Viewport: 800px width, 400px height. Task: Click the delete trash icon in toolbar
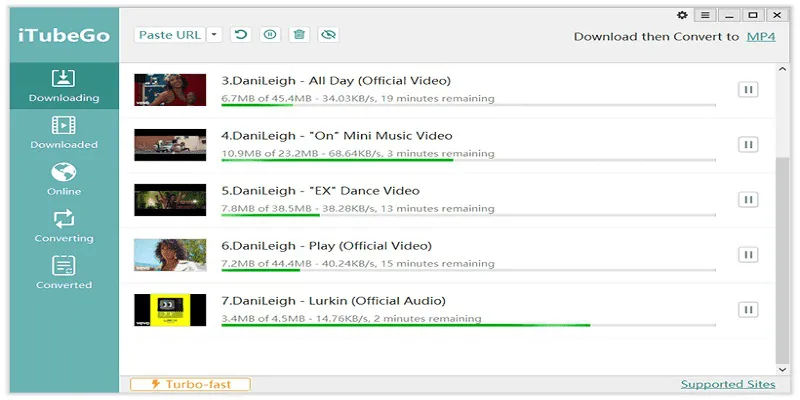299,35
